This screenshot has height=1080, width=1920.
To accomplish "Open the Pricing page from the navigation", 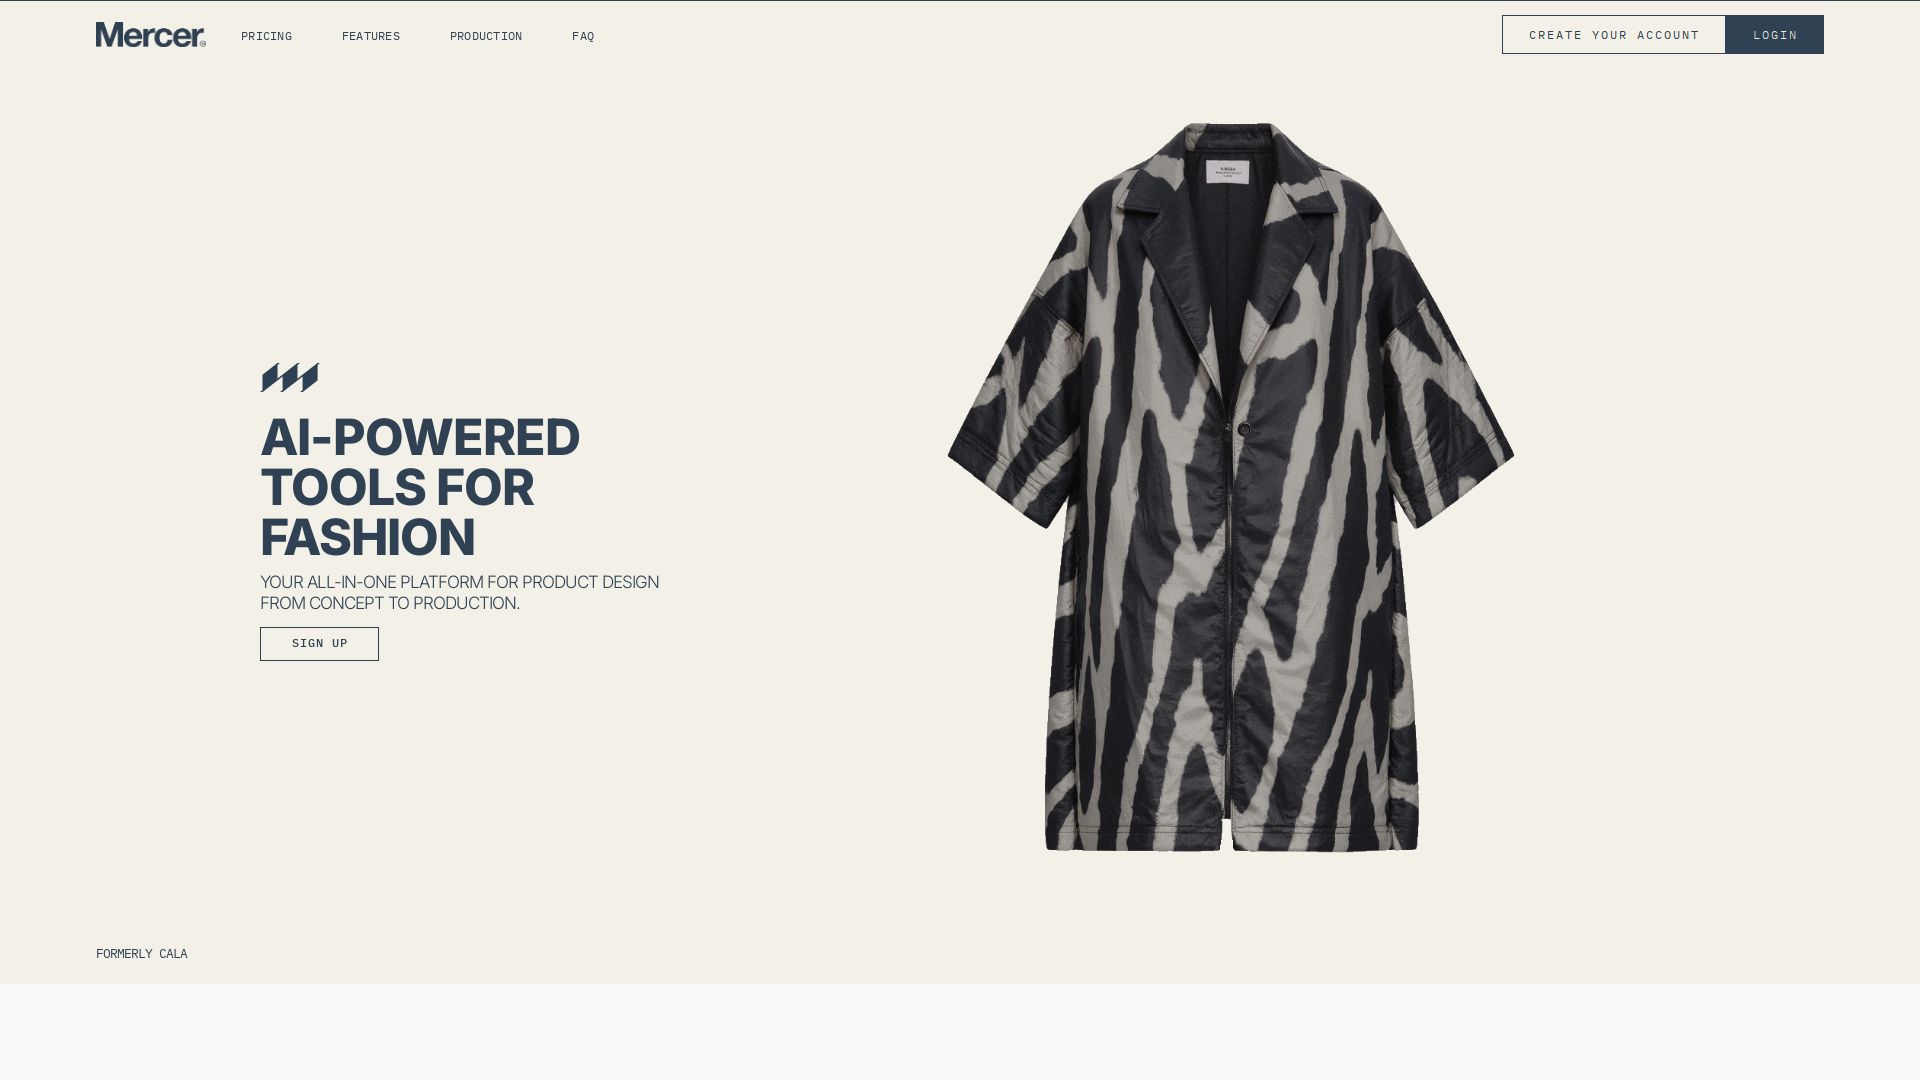I will pos(266,36).
